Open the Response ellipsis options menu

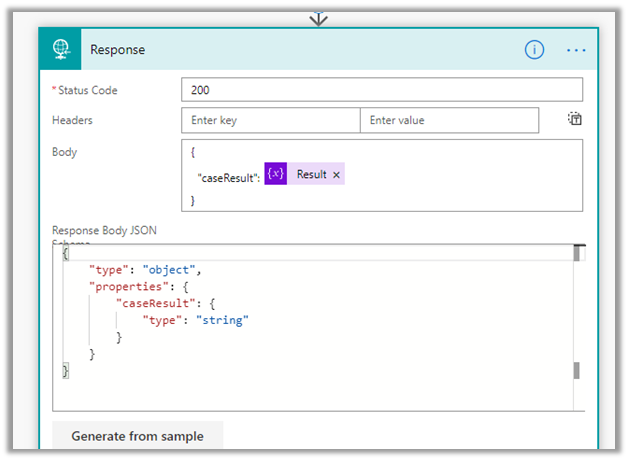(576, 50)
